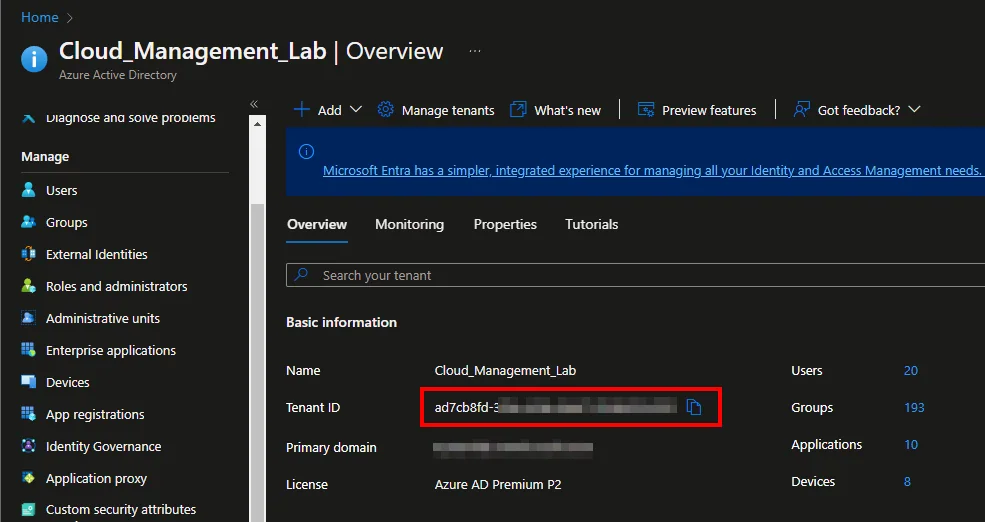
Task: Click the Manage tenants gear icon
Action: click(x=385, y=110)
